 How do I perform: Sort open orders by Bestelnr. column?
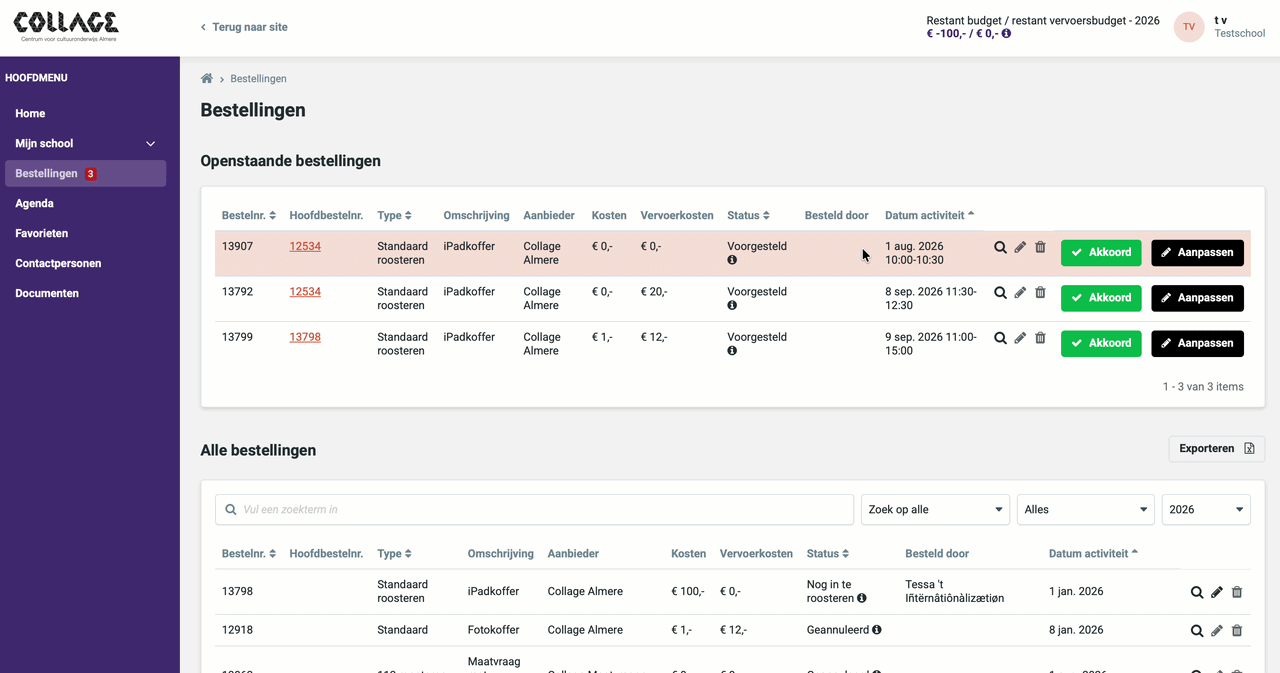coord(249,215)
